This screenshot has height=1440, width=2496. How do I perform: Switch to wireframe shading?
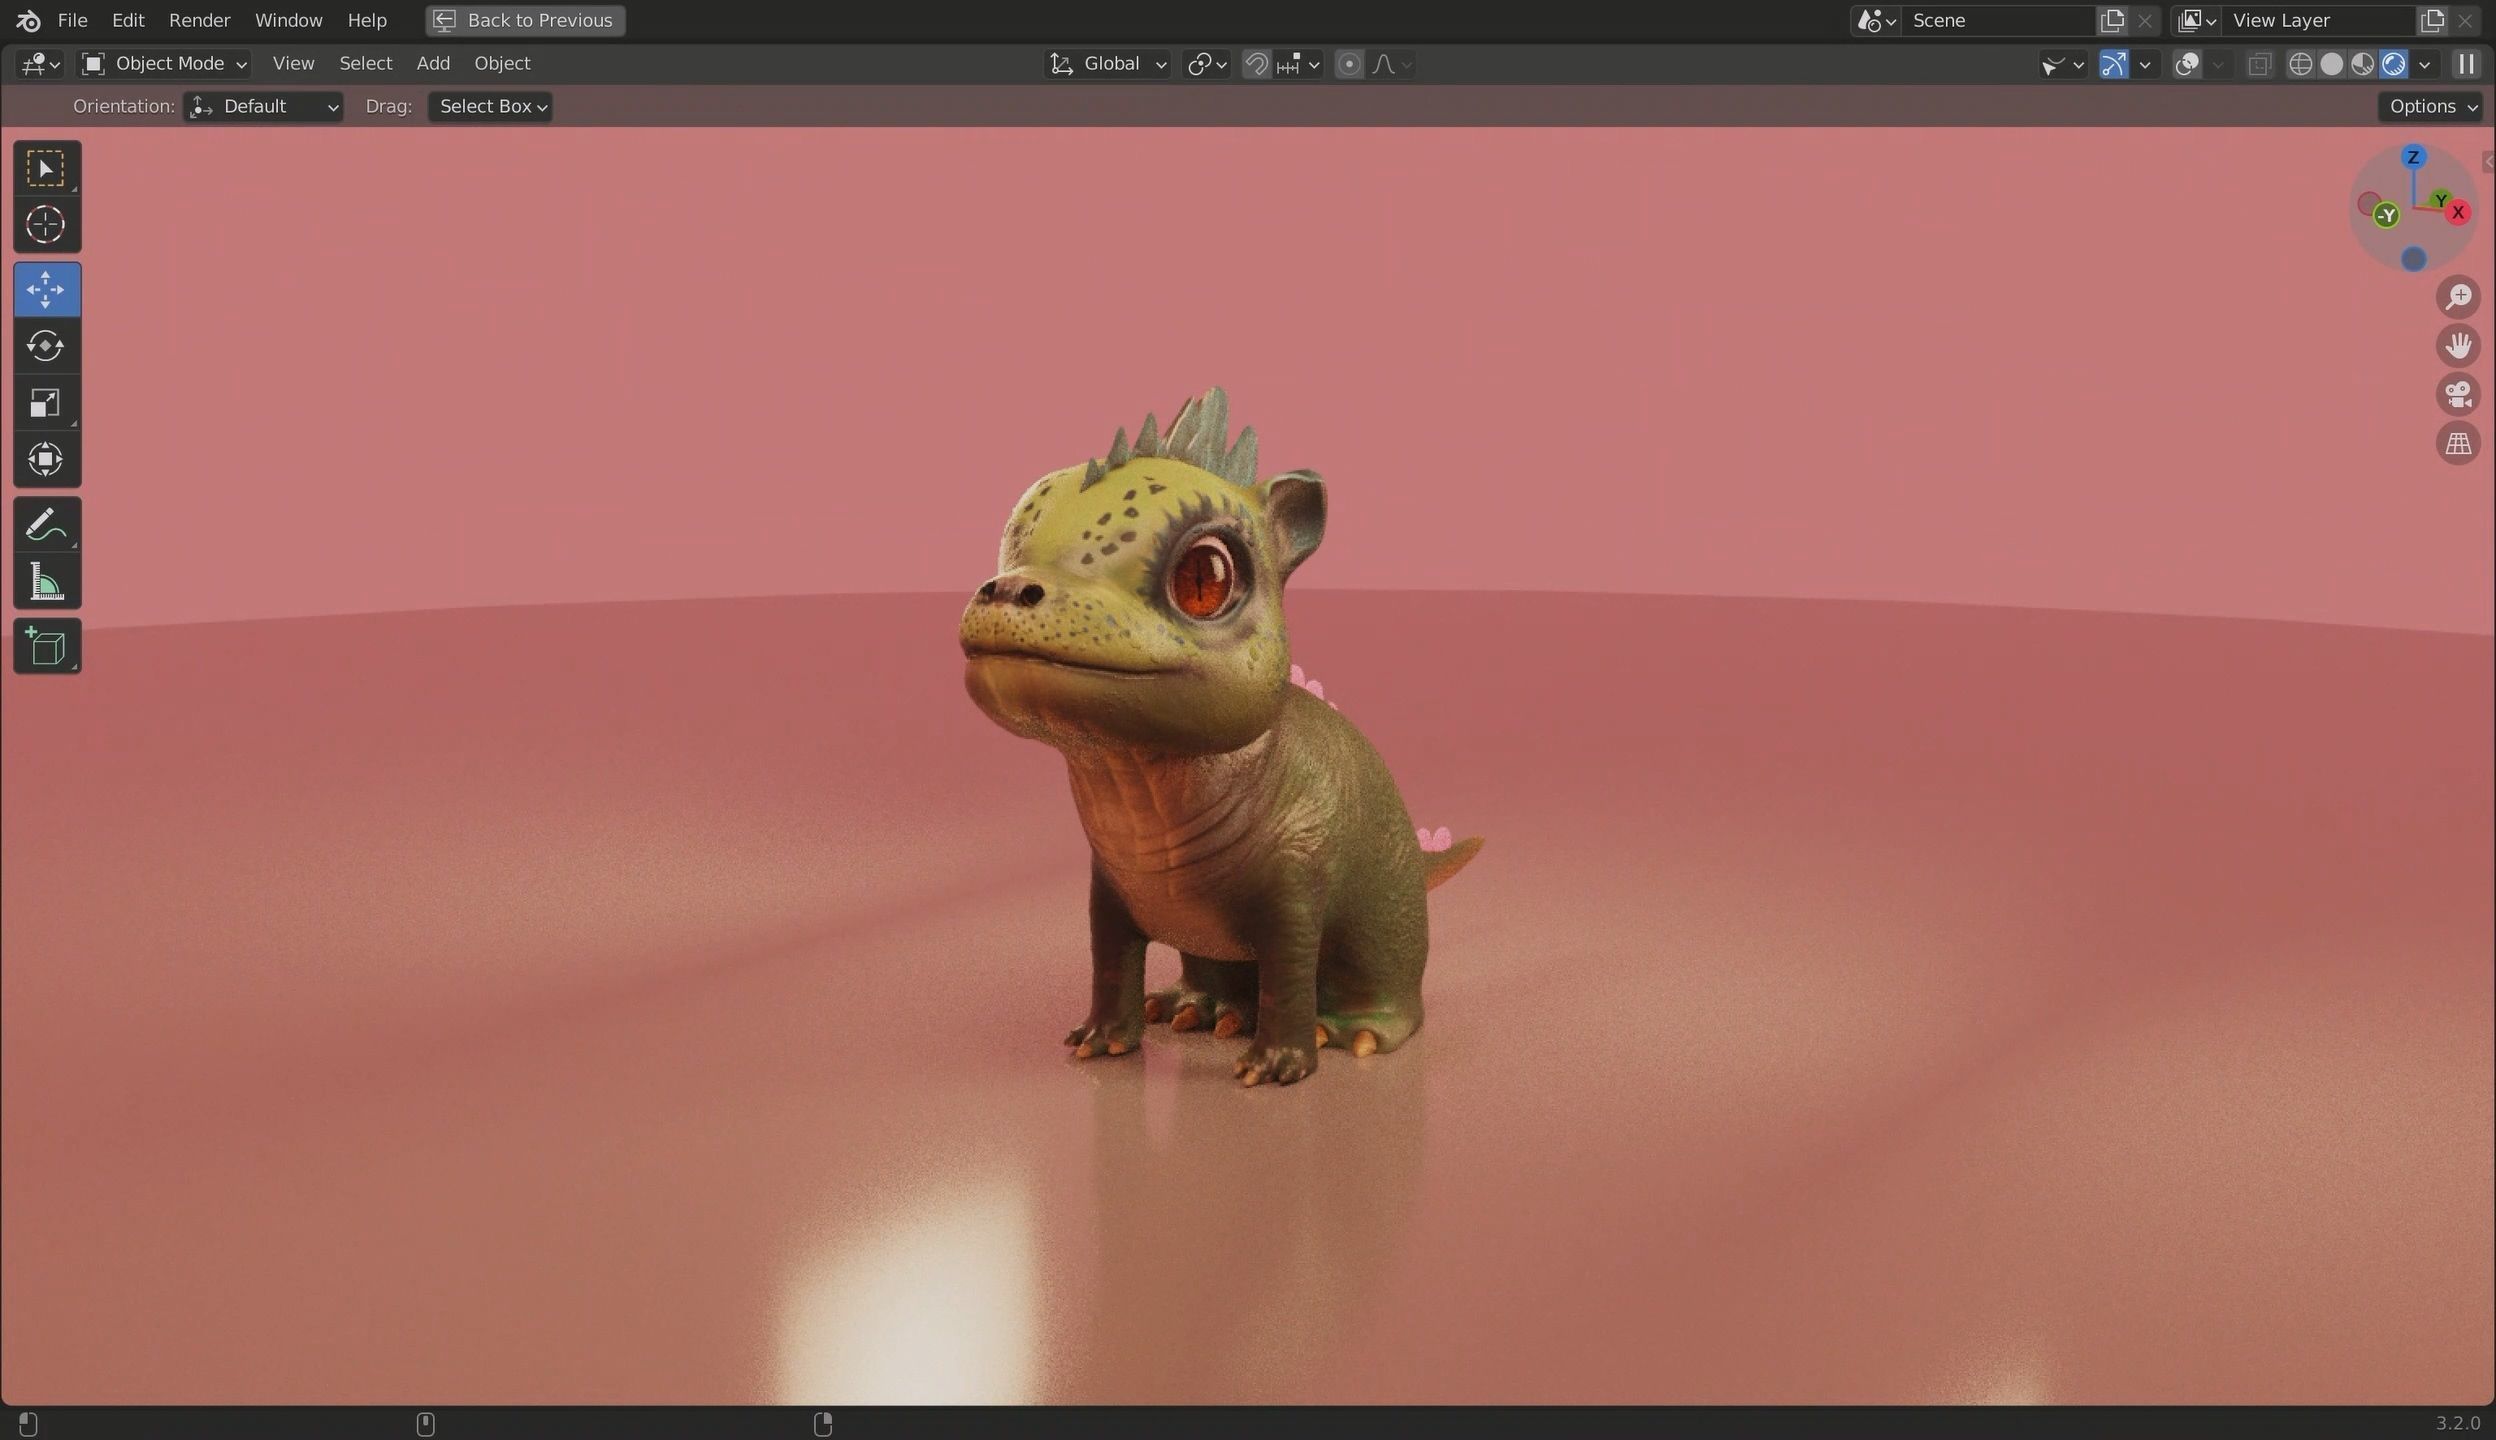click(2300, 64)
